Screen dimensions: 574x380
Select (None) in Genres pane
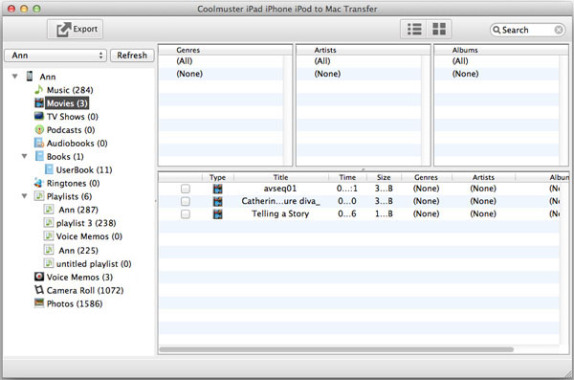pos(189,74)
